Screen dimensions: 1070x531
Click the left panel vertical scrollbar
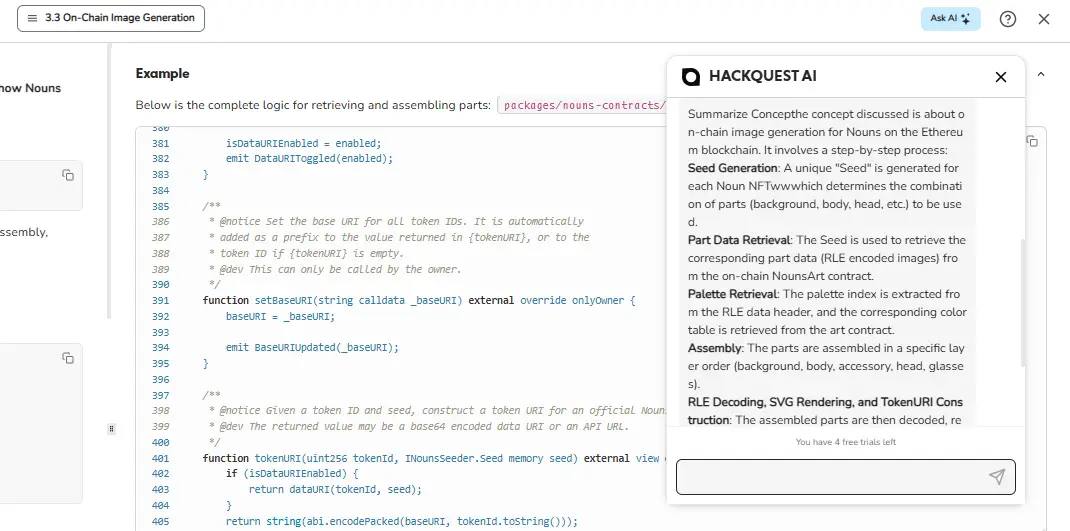tap(110, 180)
